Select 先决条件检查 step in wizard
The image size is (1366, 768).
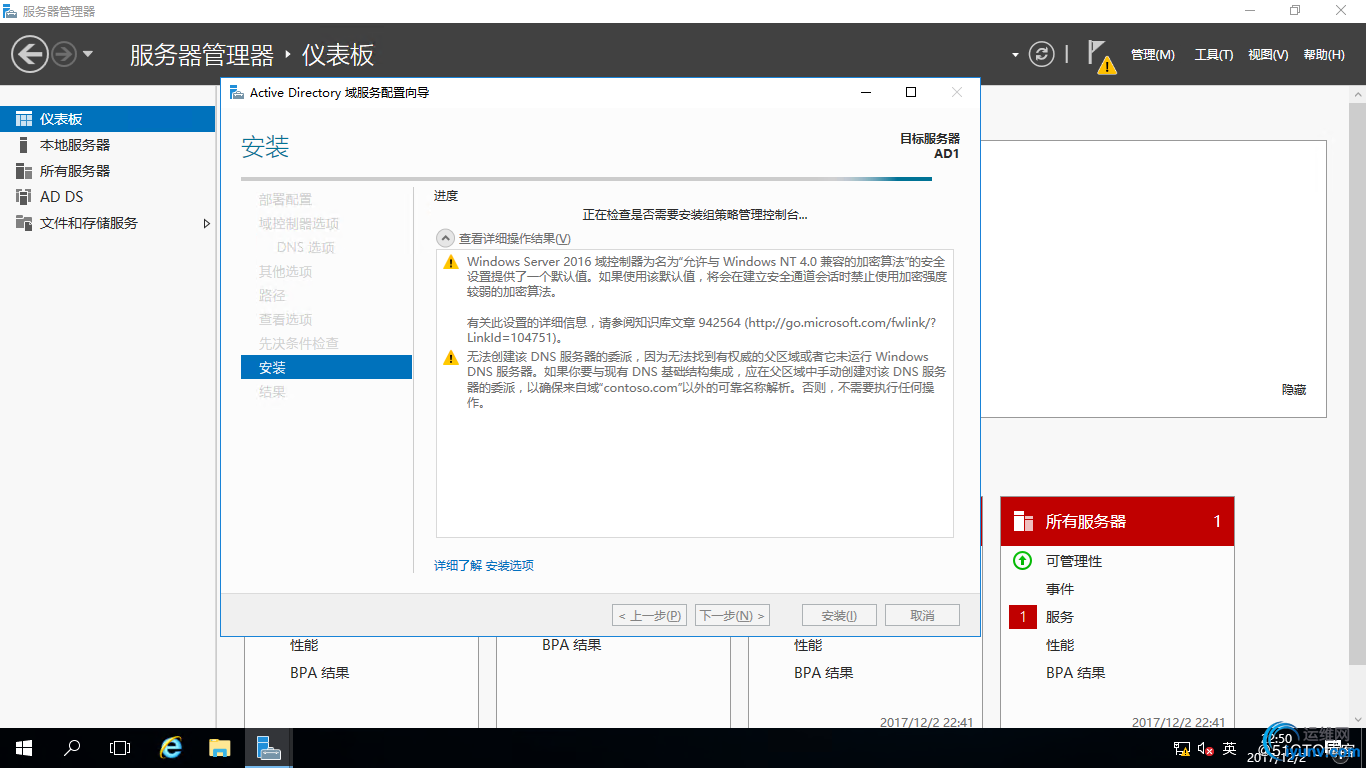tap(299, 343)
